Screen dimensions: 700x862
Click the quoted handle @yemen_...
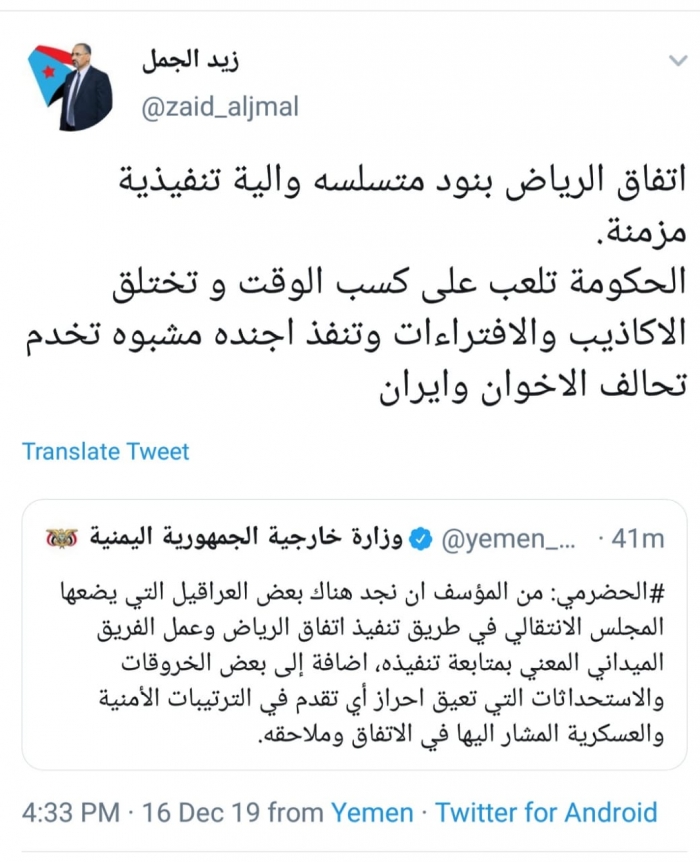click(x=510, y=540)
